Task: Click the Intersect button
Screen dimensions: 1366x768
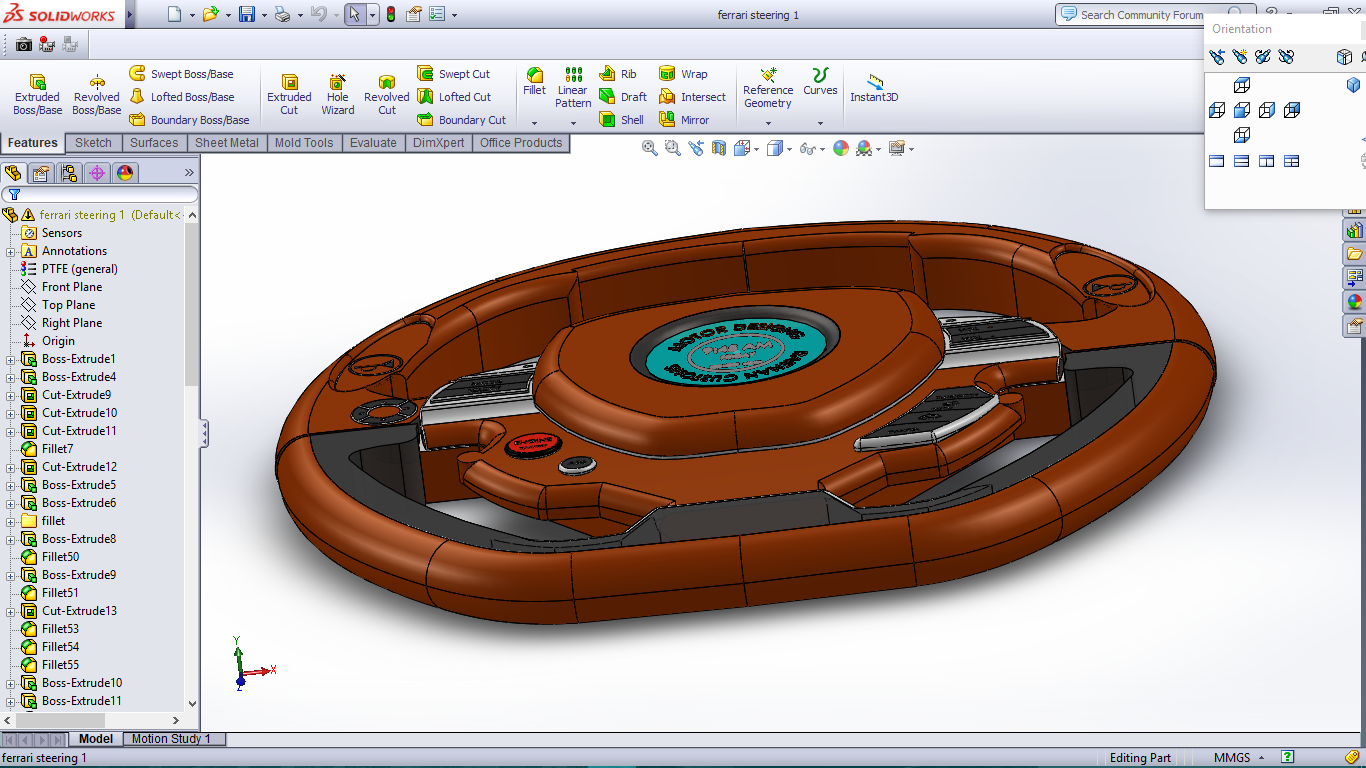Action: (693, 97)
